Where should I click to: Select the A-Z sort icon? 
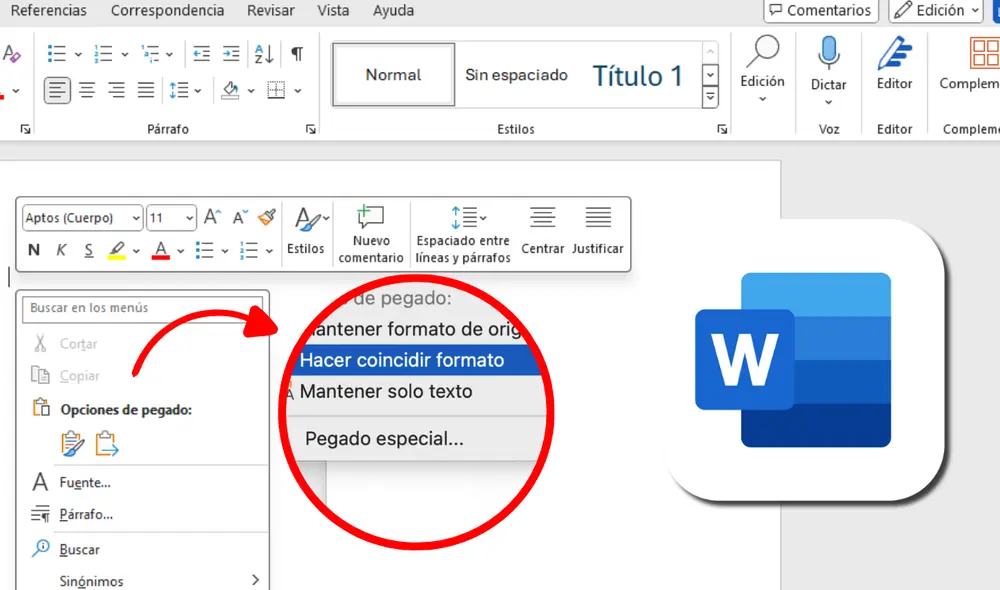tap(263, 53)
